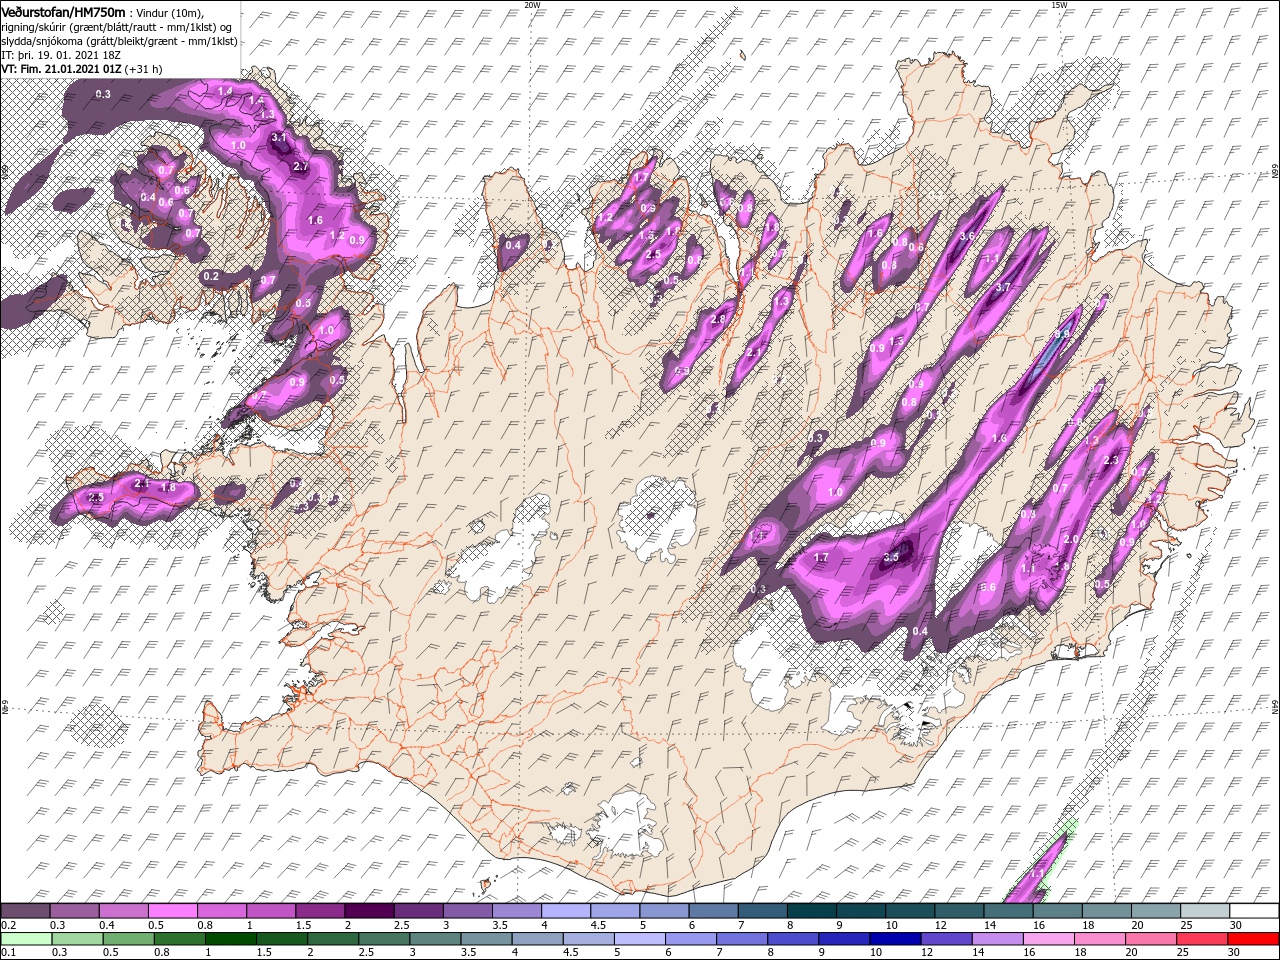Click the 3.7 precipitation value on the map
This screenshot has width=1280, height=960.
click(1004, 288)
